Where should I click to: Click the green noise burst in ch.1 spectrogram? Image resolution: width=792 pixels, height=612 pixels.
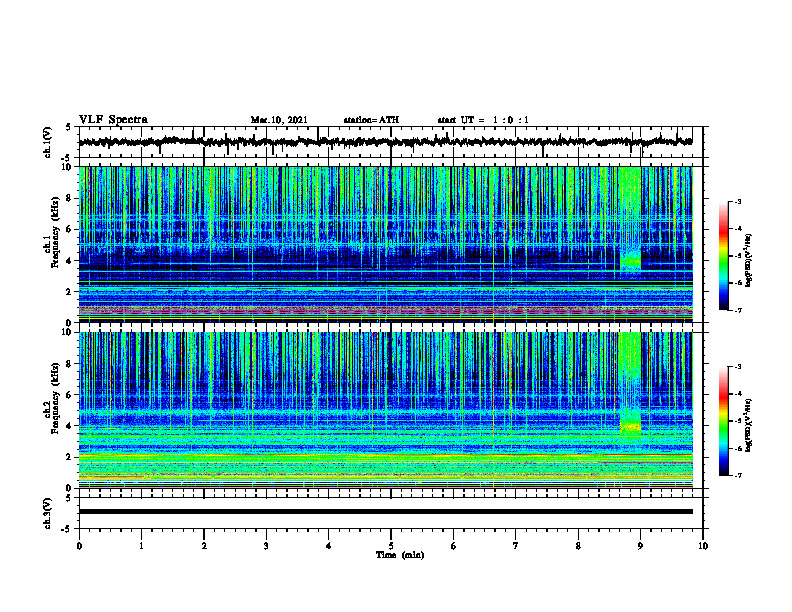click(630, 219)
